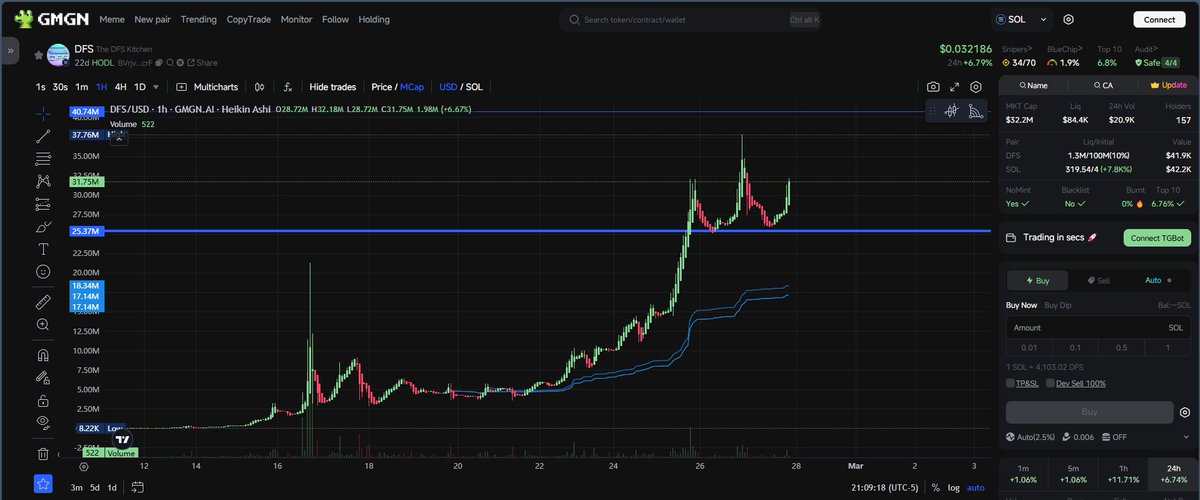Select the crosshair cursor tool
This screenshot has width=1200, height=500.
pyautogui.click(x=43, y=114)
